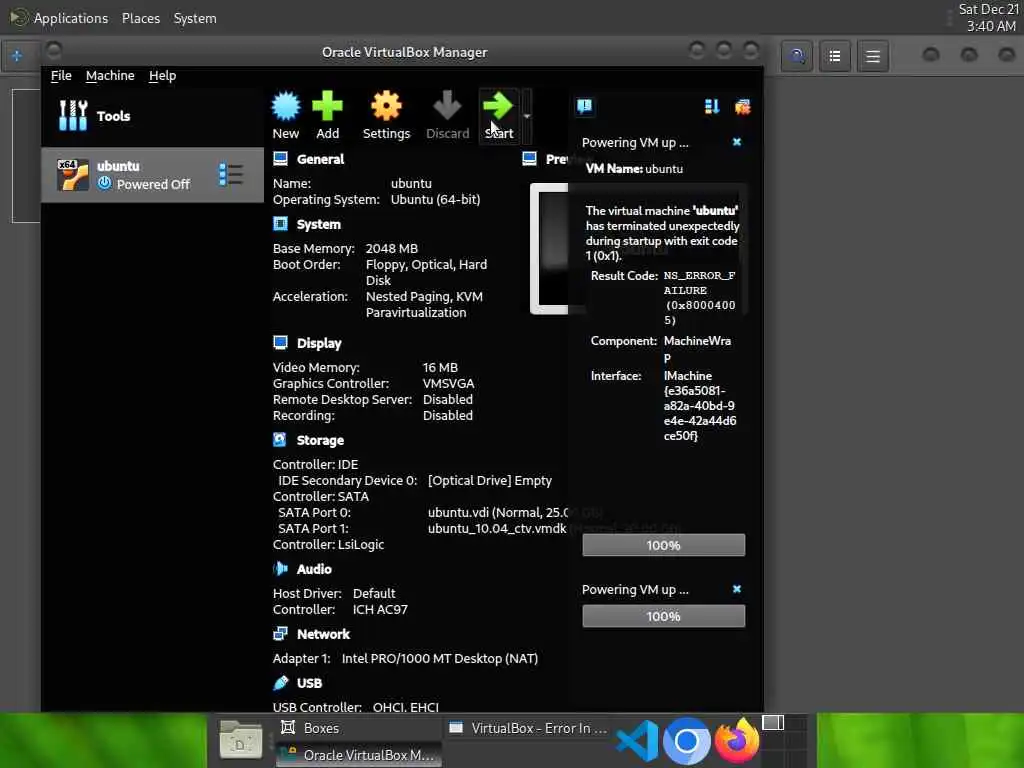Open the Places menu in top panel
The height and width of the screenshot is (768, 1024).
140,18
